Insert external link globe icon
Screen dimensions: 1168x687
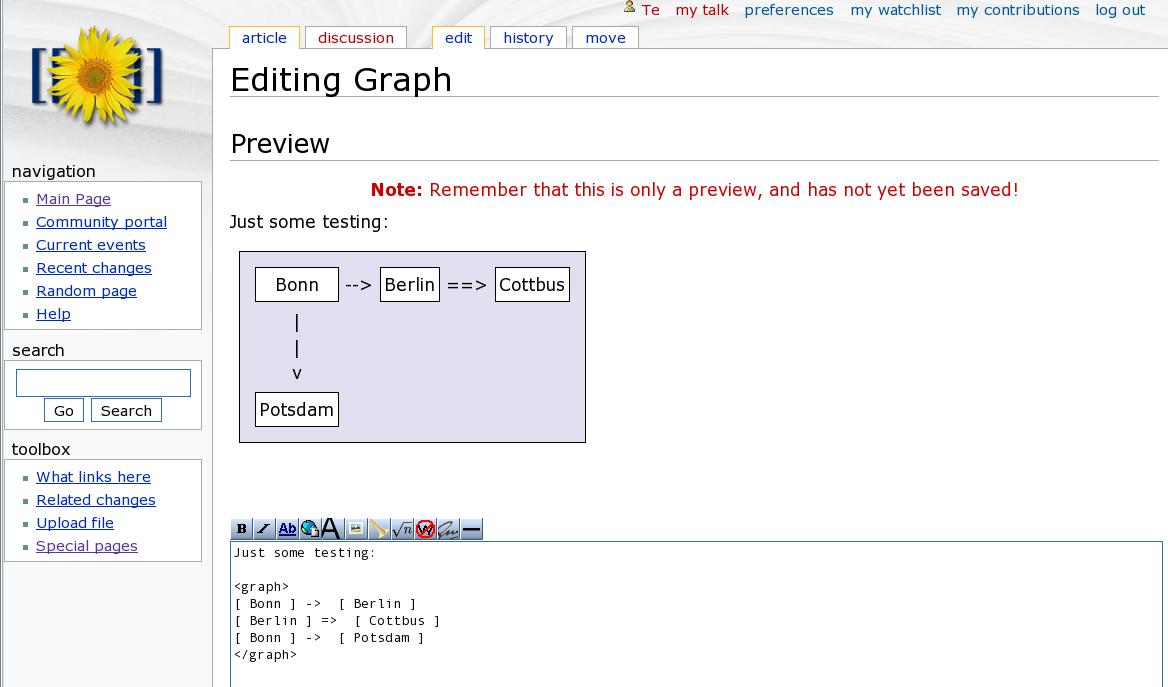click(310, 529)
